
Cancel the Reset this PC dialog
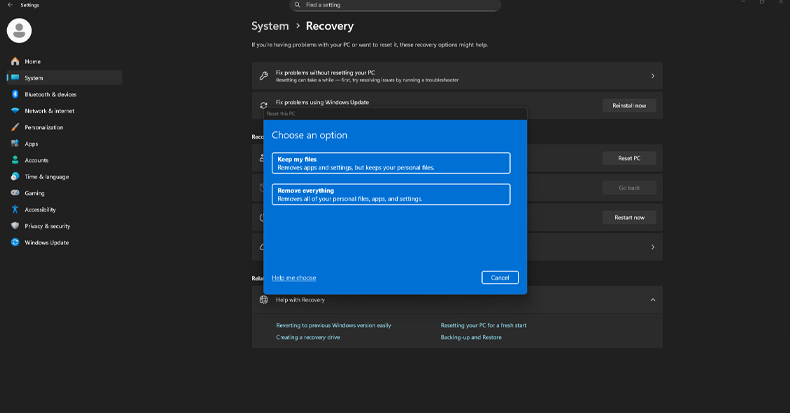(500, 278)
